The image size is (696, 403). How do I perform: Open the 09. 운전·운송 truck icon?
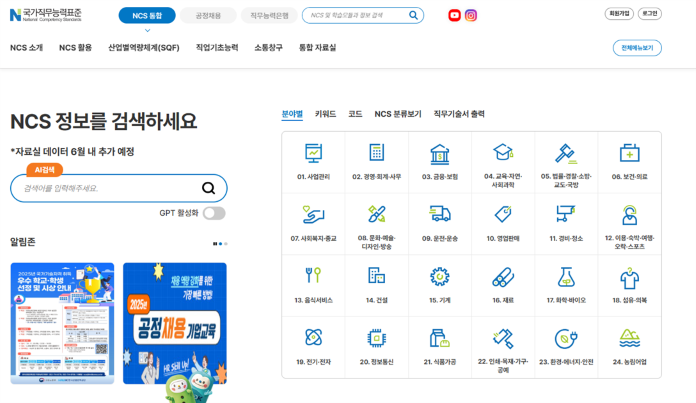pos(439,214)
